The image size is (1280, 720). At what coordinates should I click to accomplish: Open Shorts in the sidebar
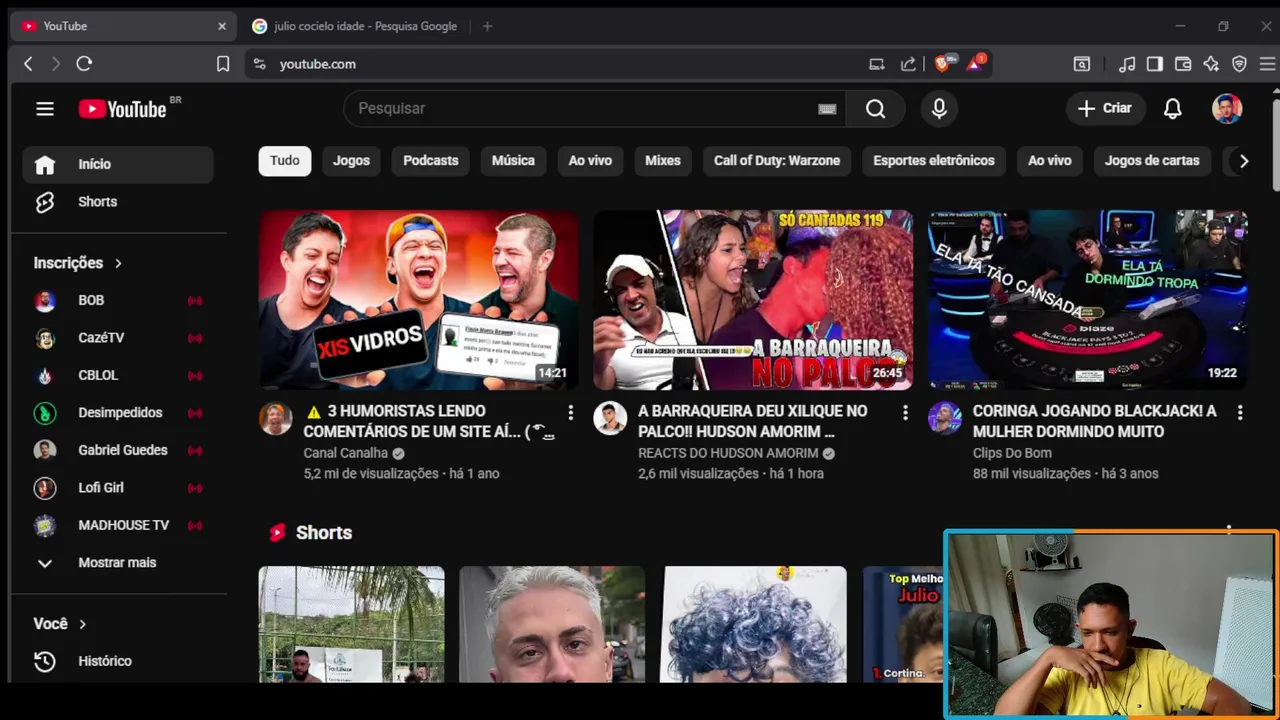tap(118, 202)
